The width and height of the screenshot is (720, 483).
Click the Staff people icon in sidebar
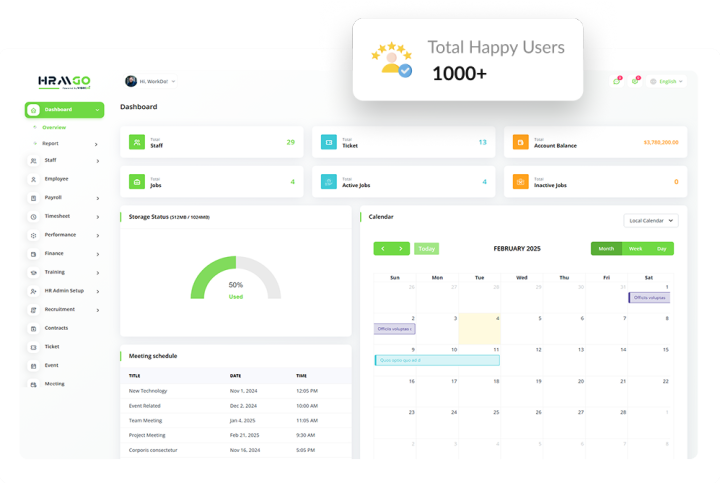click(33, 161)
